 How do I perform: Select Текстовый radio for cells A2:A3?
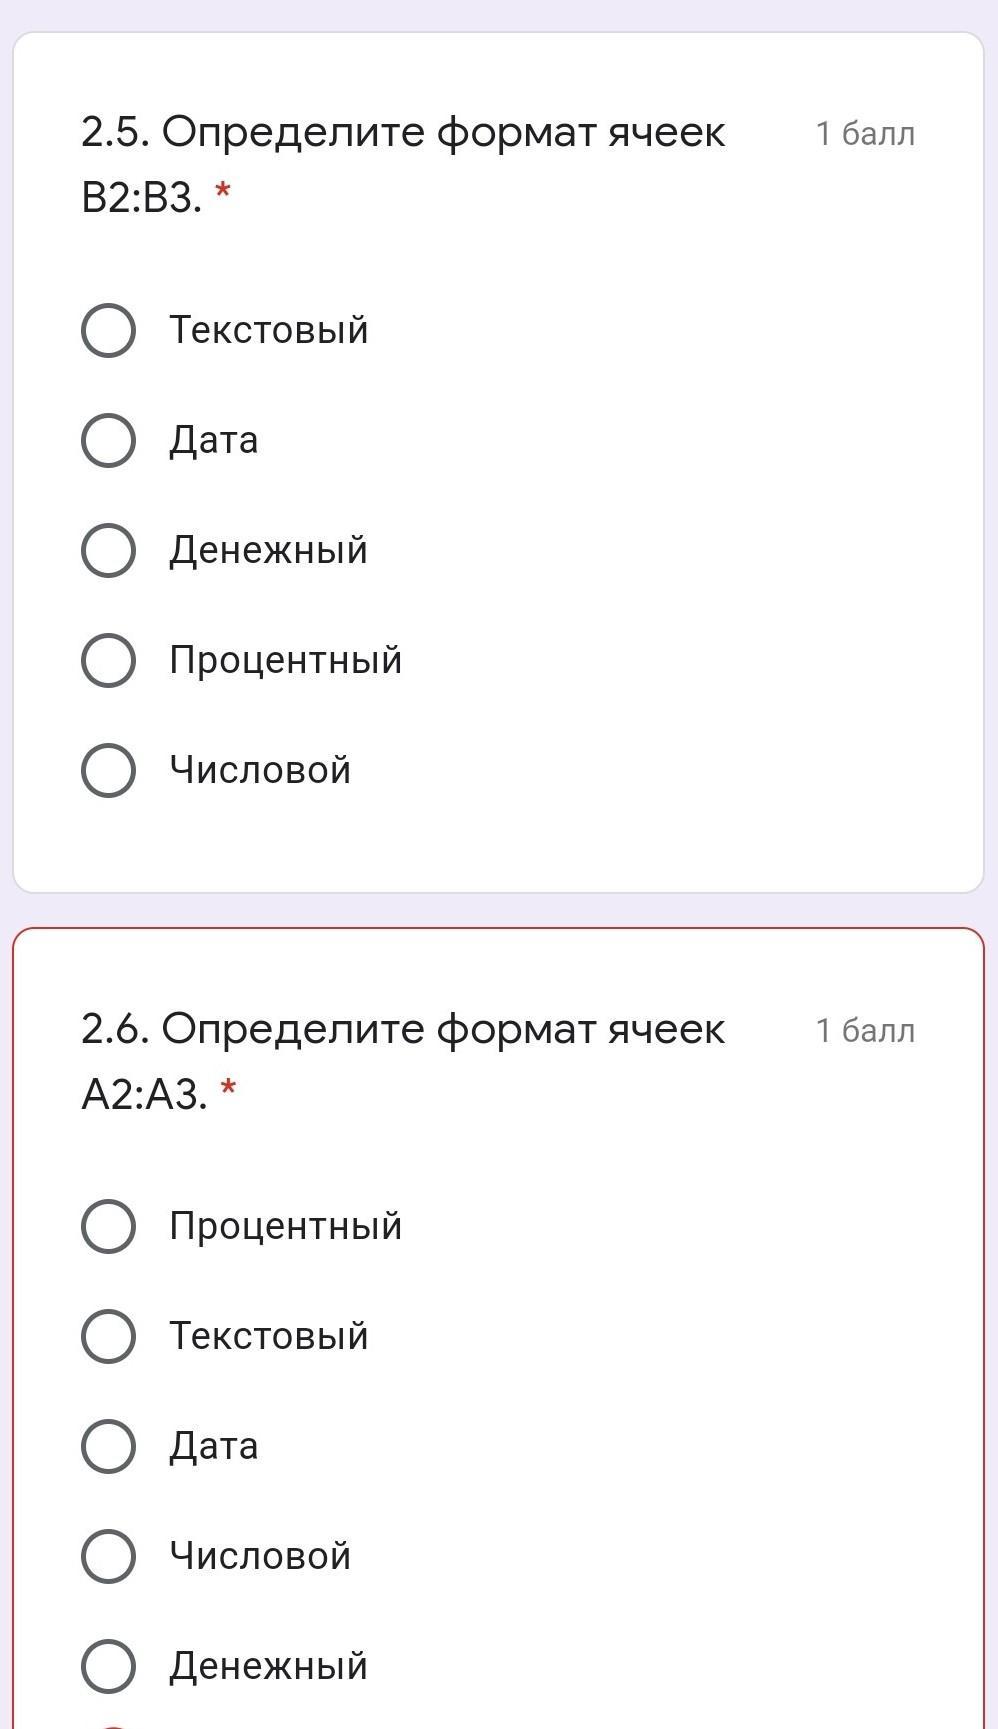tap(108, 1336)
